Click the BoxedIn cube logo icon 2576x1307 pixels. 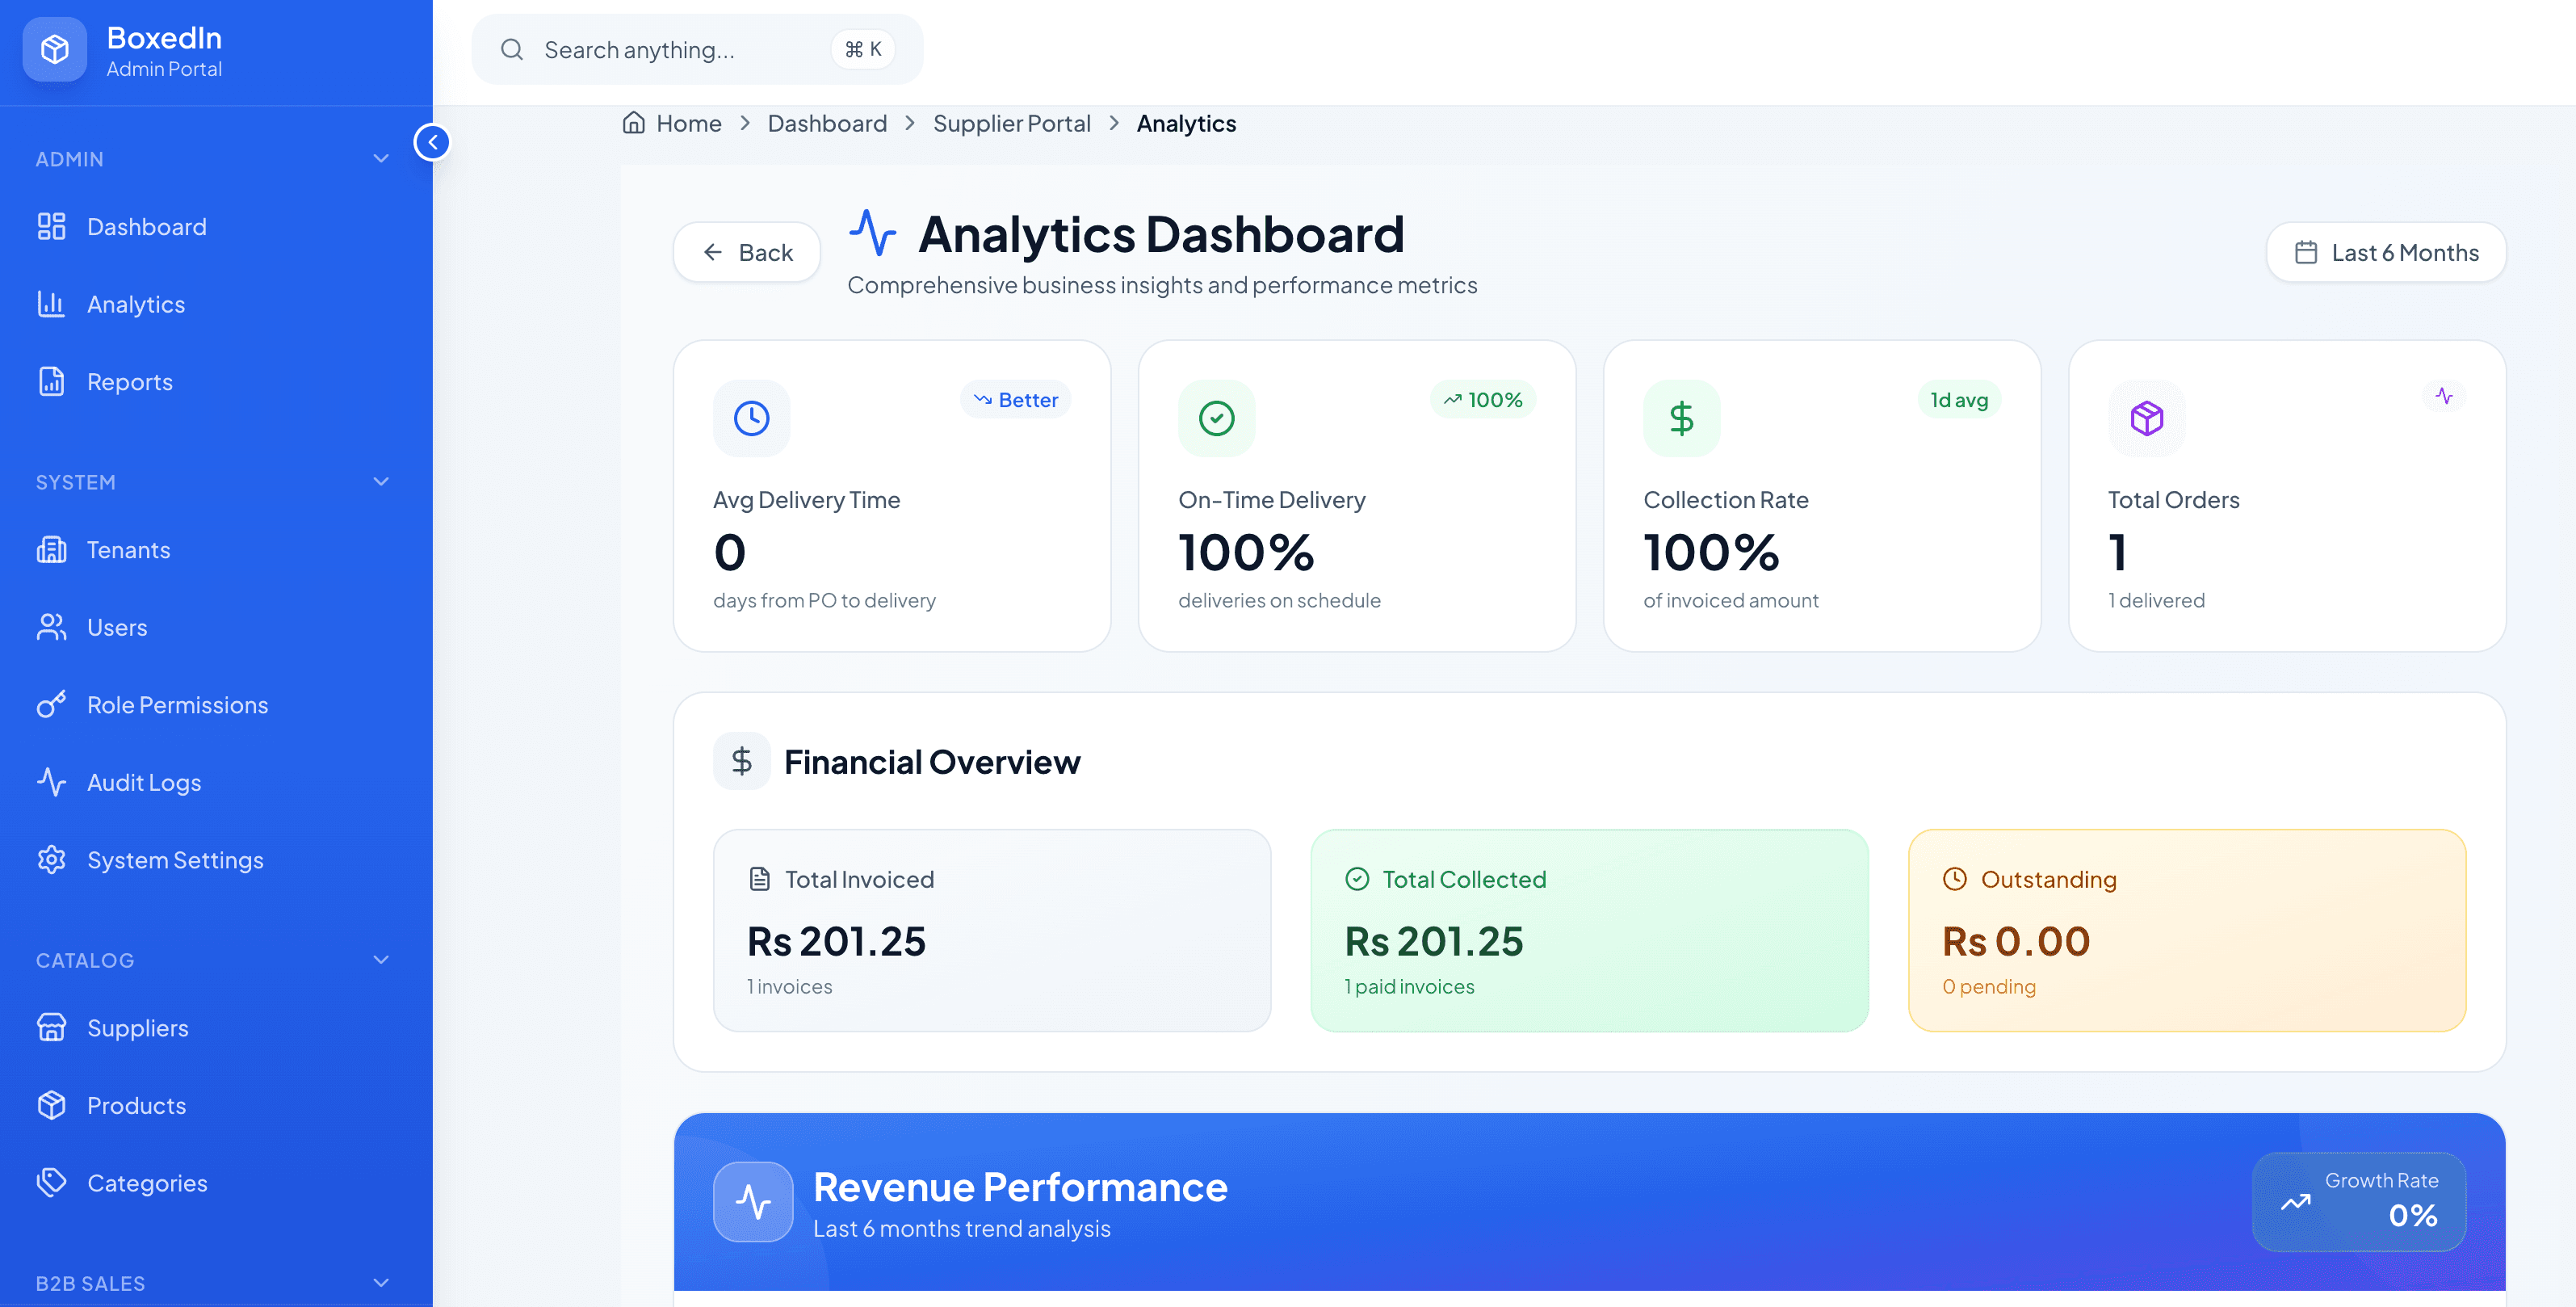55,49
